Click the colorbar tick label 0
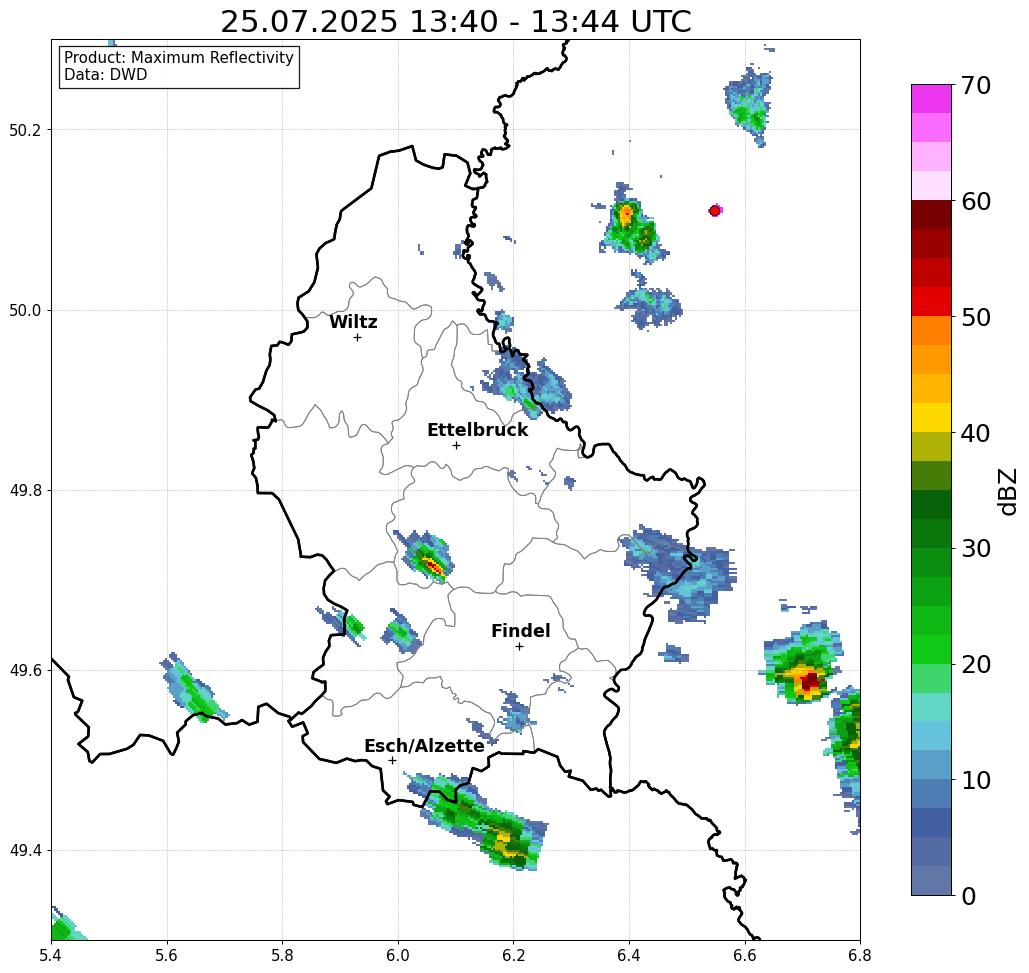The height and width of the screenshot is (973, 1029). click(968, 896)
